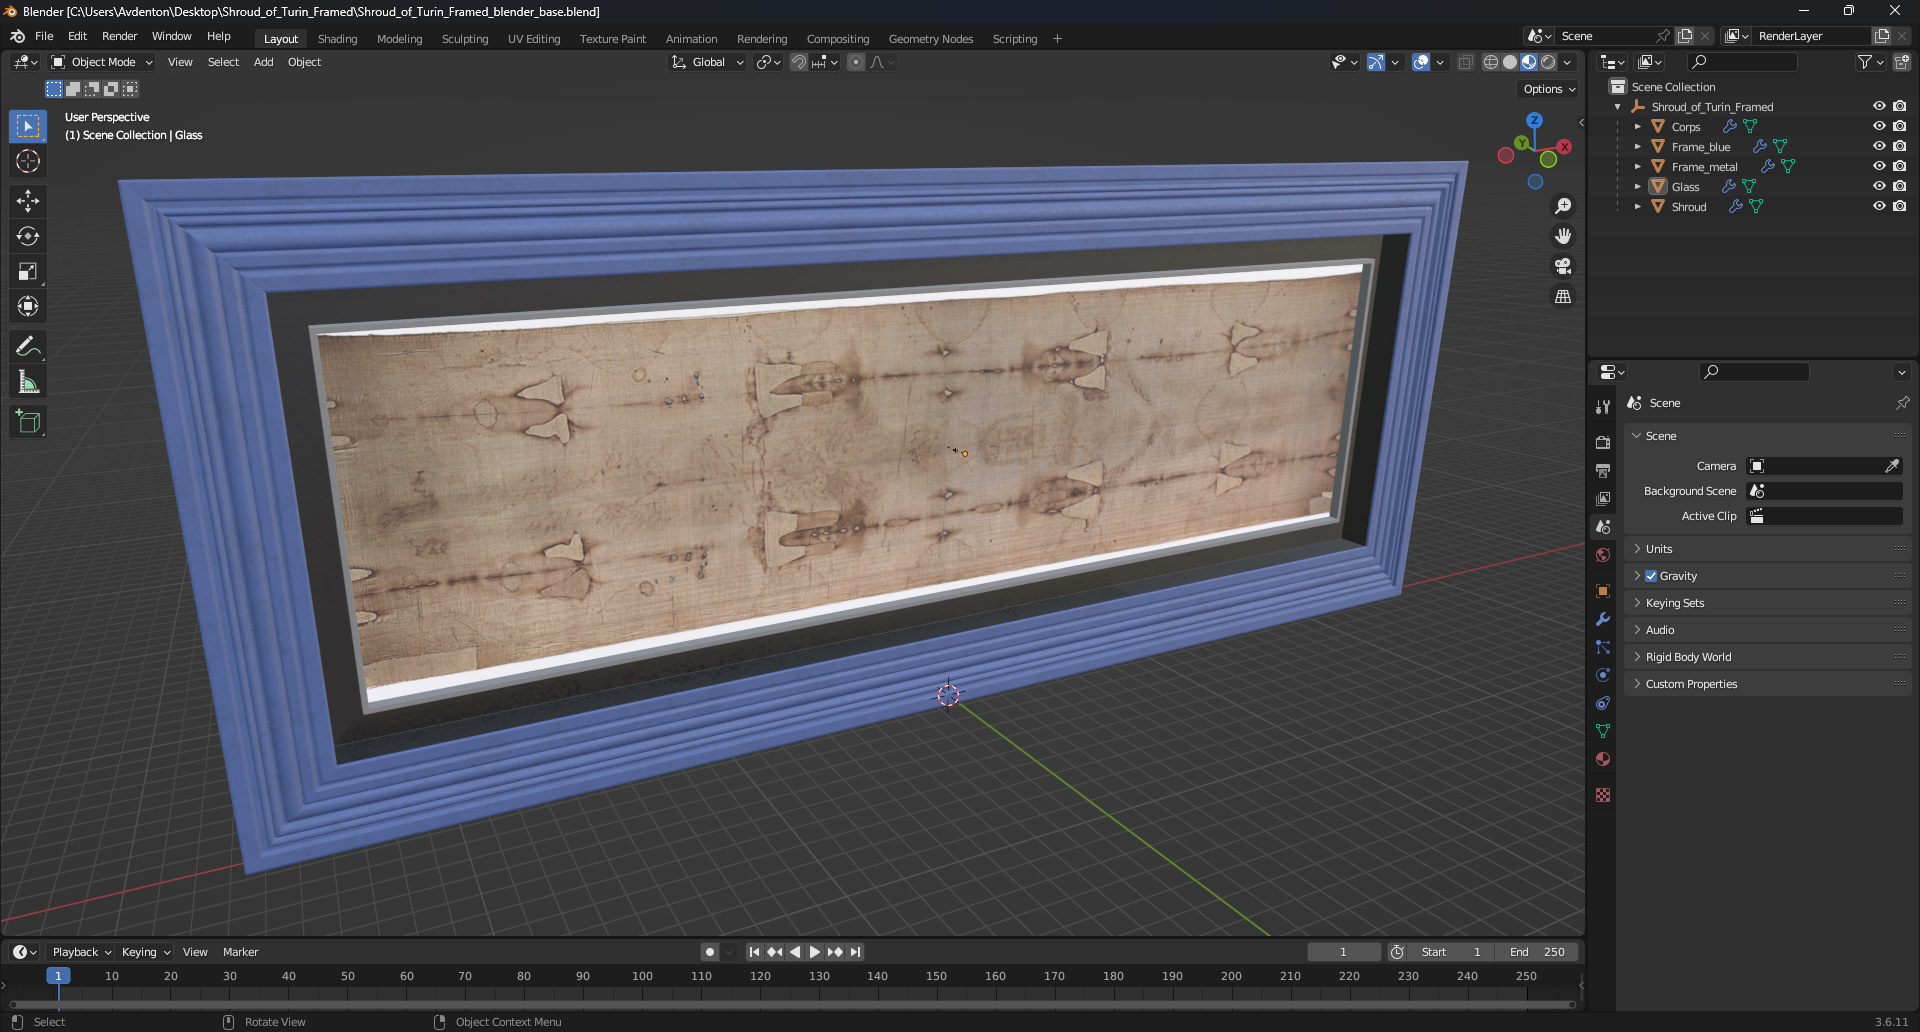
Task: Open the View Layer properties tab
Action: click(x=1603, y=498)
